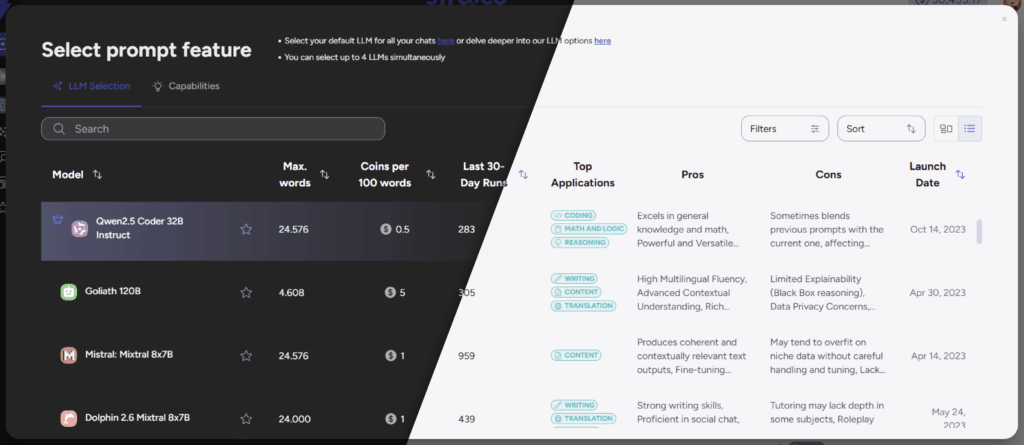Click the CODING application tag
The image size is (1024, 445).
[x=573, y=215]
